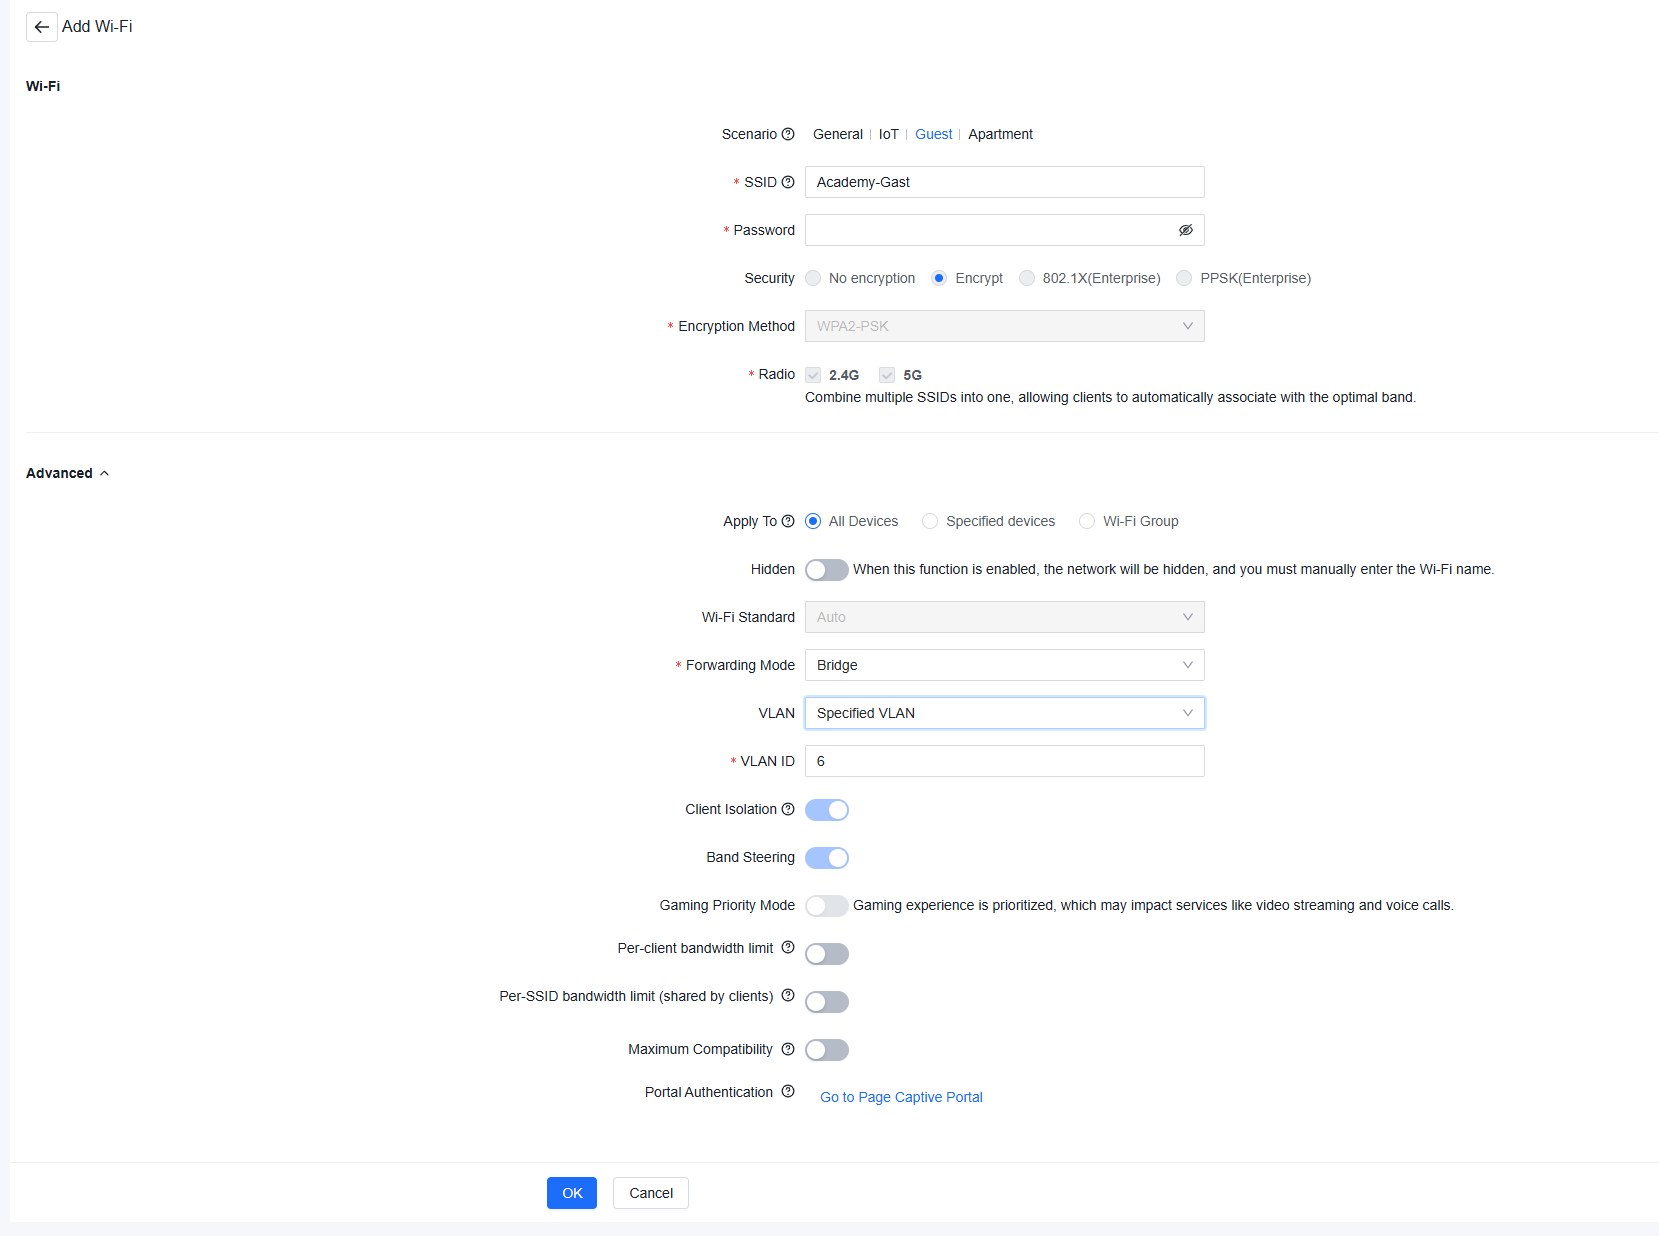
Task: Select 802.1X(Enterprise) security
Action: tap(1027, 278)
